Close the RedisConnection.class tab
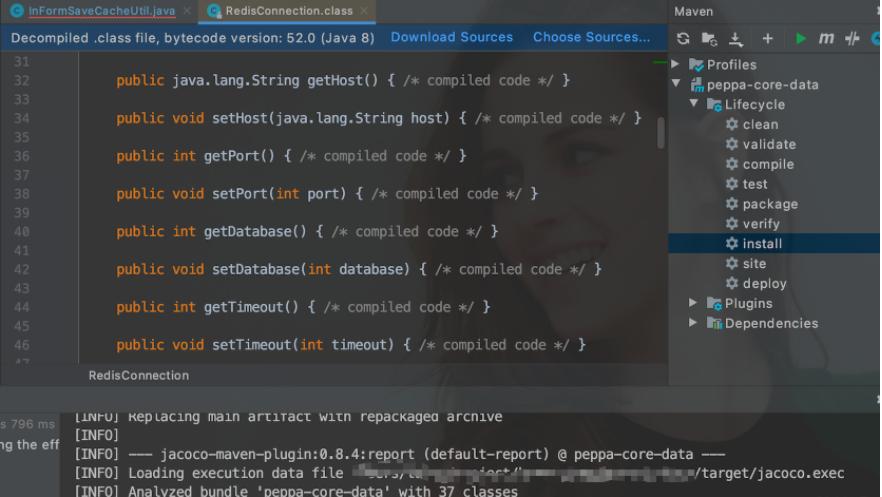This screenshot has height=497, width=882. pos(365,11)
